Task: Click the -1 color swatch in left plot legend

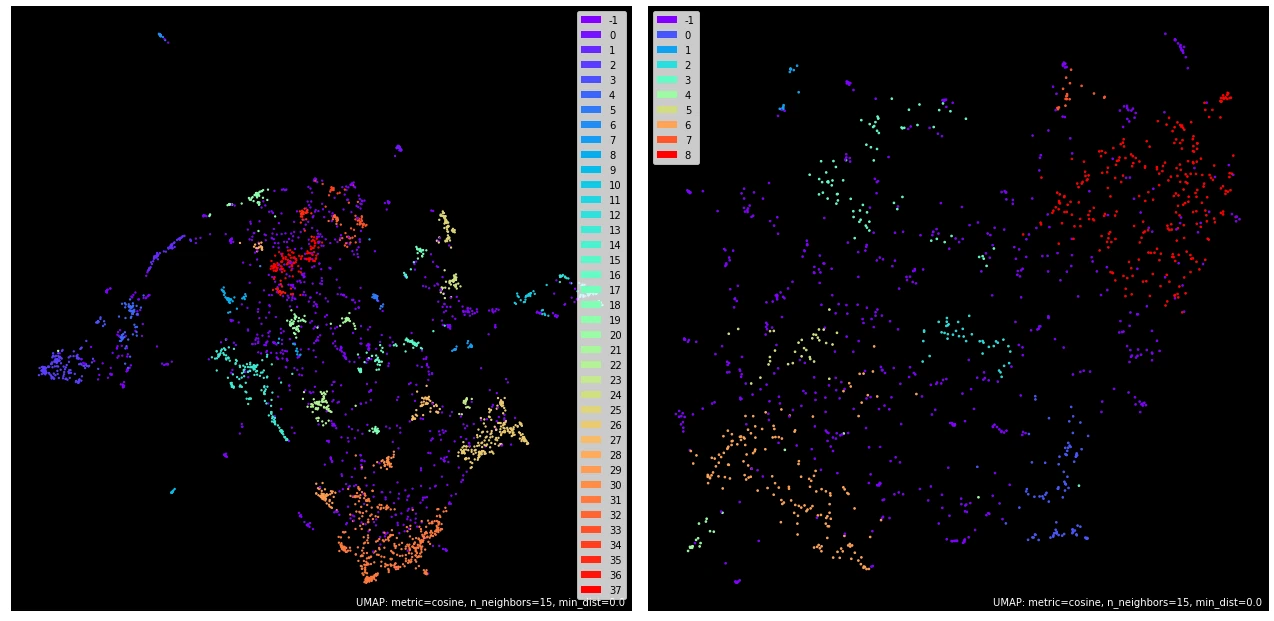Action: [x=591, y=20]
